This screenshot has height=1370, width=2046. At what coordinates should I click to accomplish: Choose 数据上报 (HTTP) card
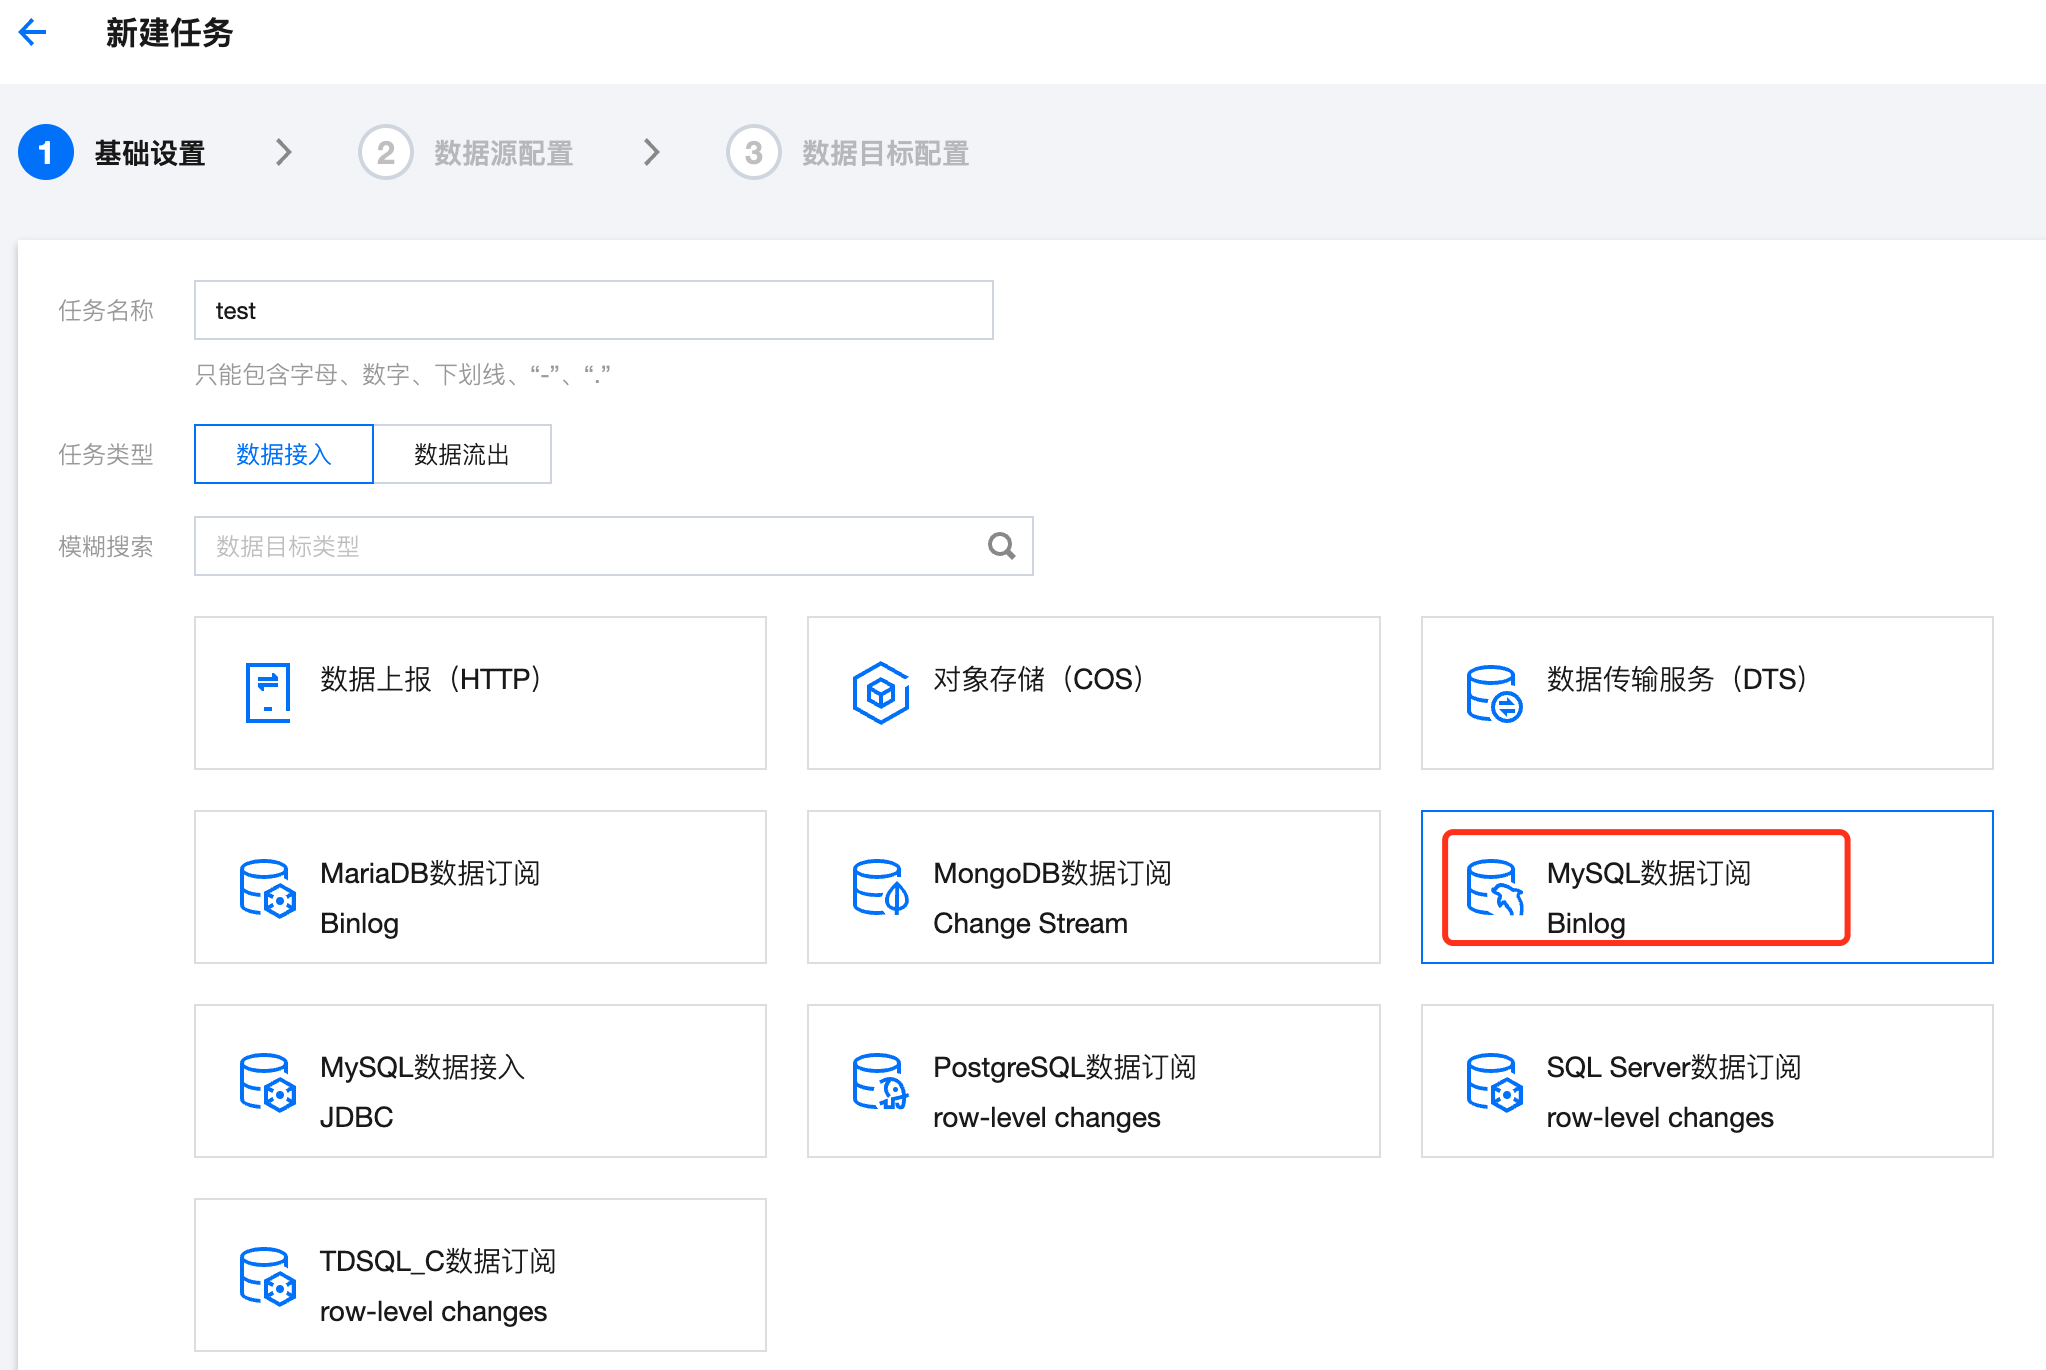[481, 693]
